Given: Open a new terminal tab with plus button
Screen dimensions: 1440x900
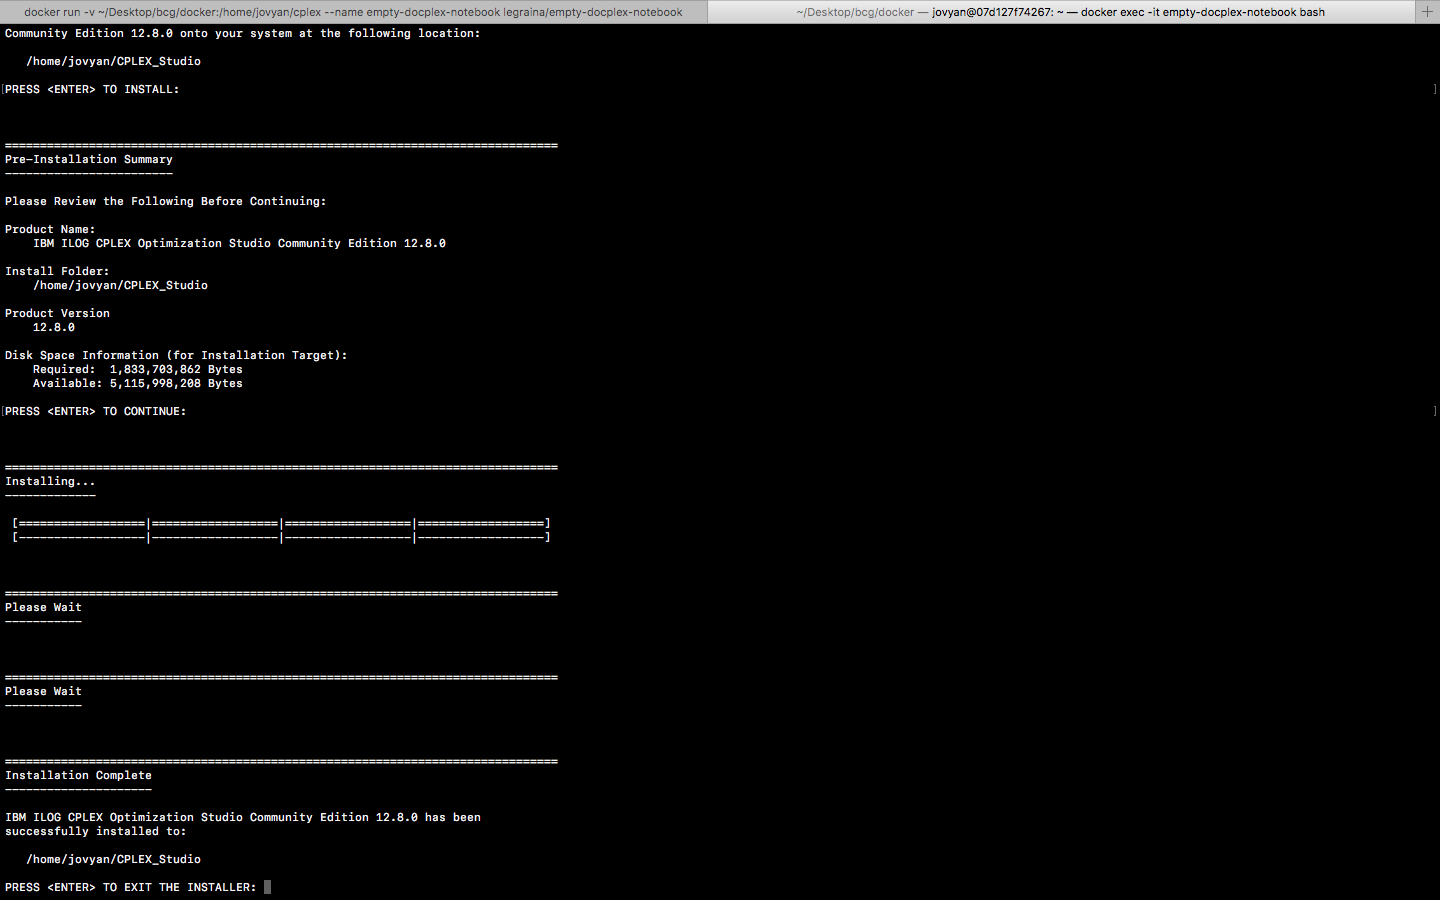Looking at the screenshot, I should tap(1427, 12).
